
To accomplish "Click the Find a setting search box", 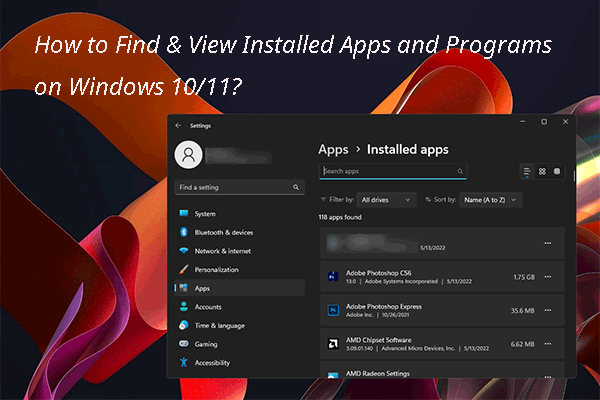I will point(240,187).
